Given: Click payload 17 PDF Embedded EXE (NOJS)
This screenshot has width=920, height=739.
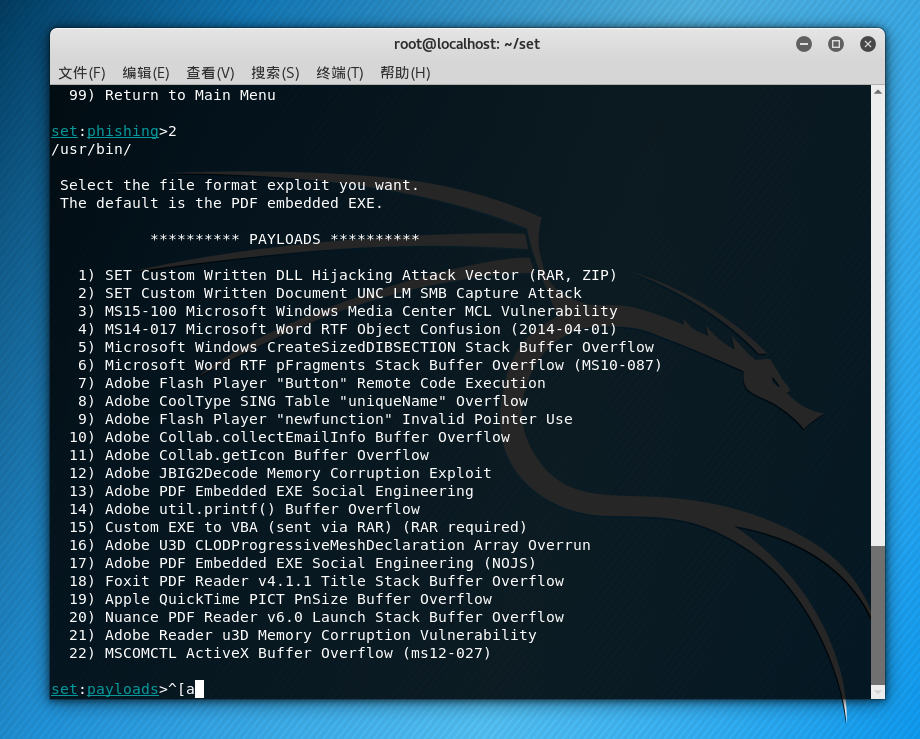Looking at the screenshot, I should click(x=303, y=563).
